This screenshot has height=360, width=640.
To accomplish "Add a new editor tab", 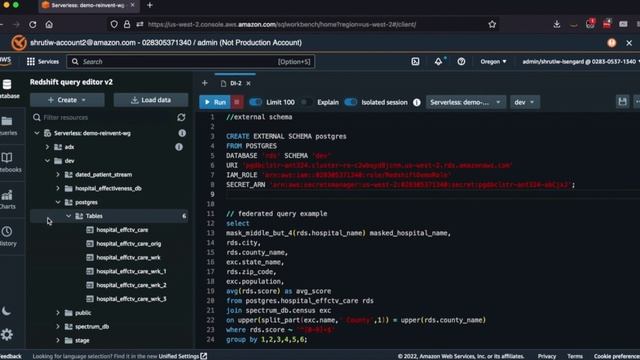I will (204, 83).
